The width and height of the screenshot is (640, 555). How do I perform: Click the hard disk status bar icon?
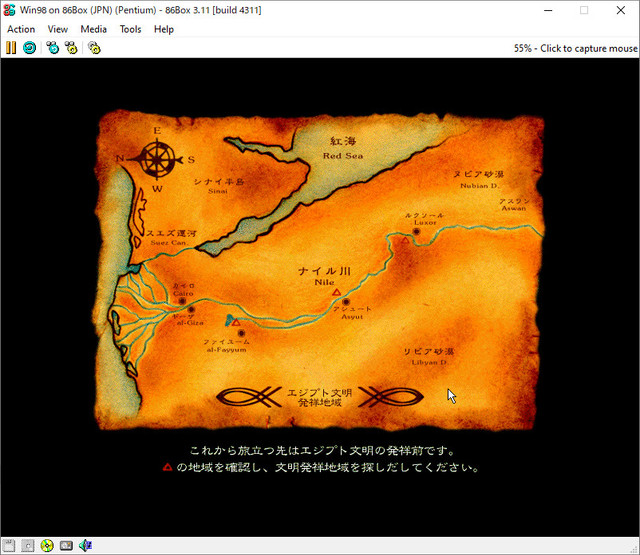(x=66, y=545)
